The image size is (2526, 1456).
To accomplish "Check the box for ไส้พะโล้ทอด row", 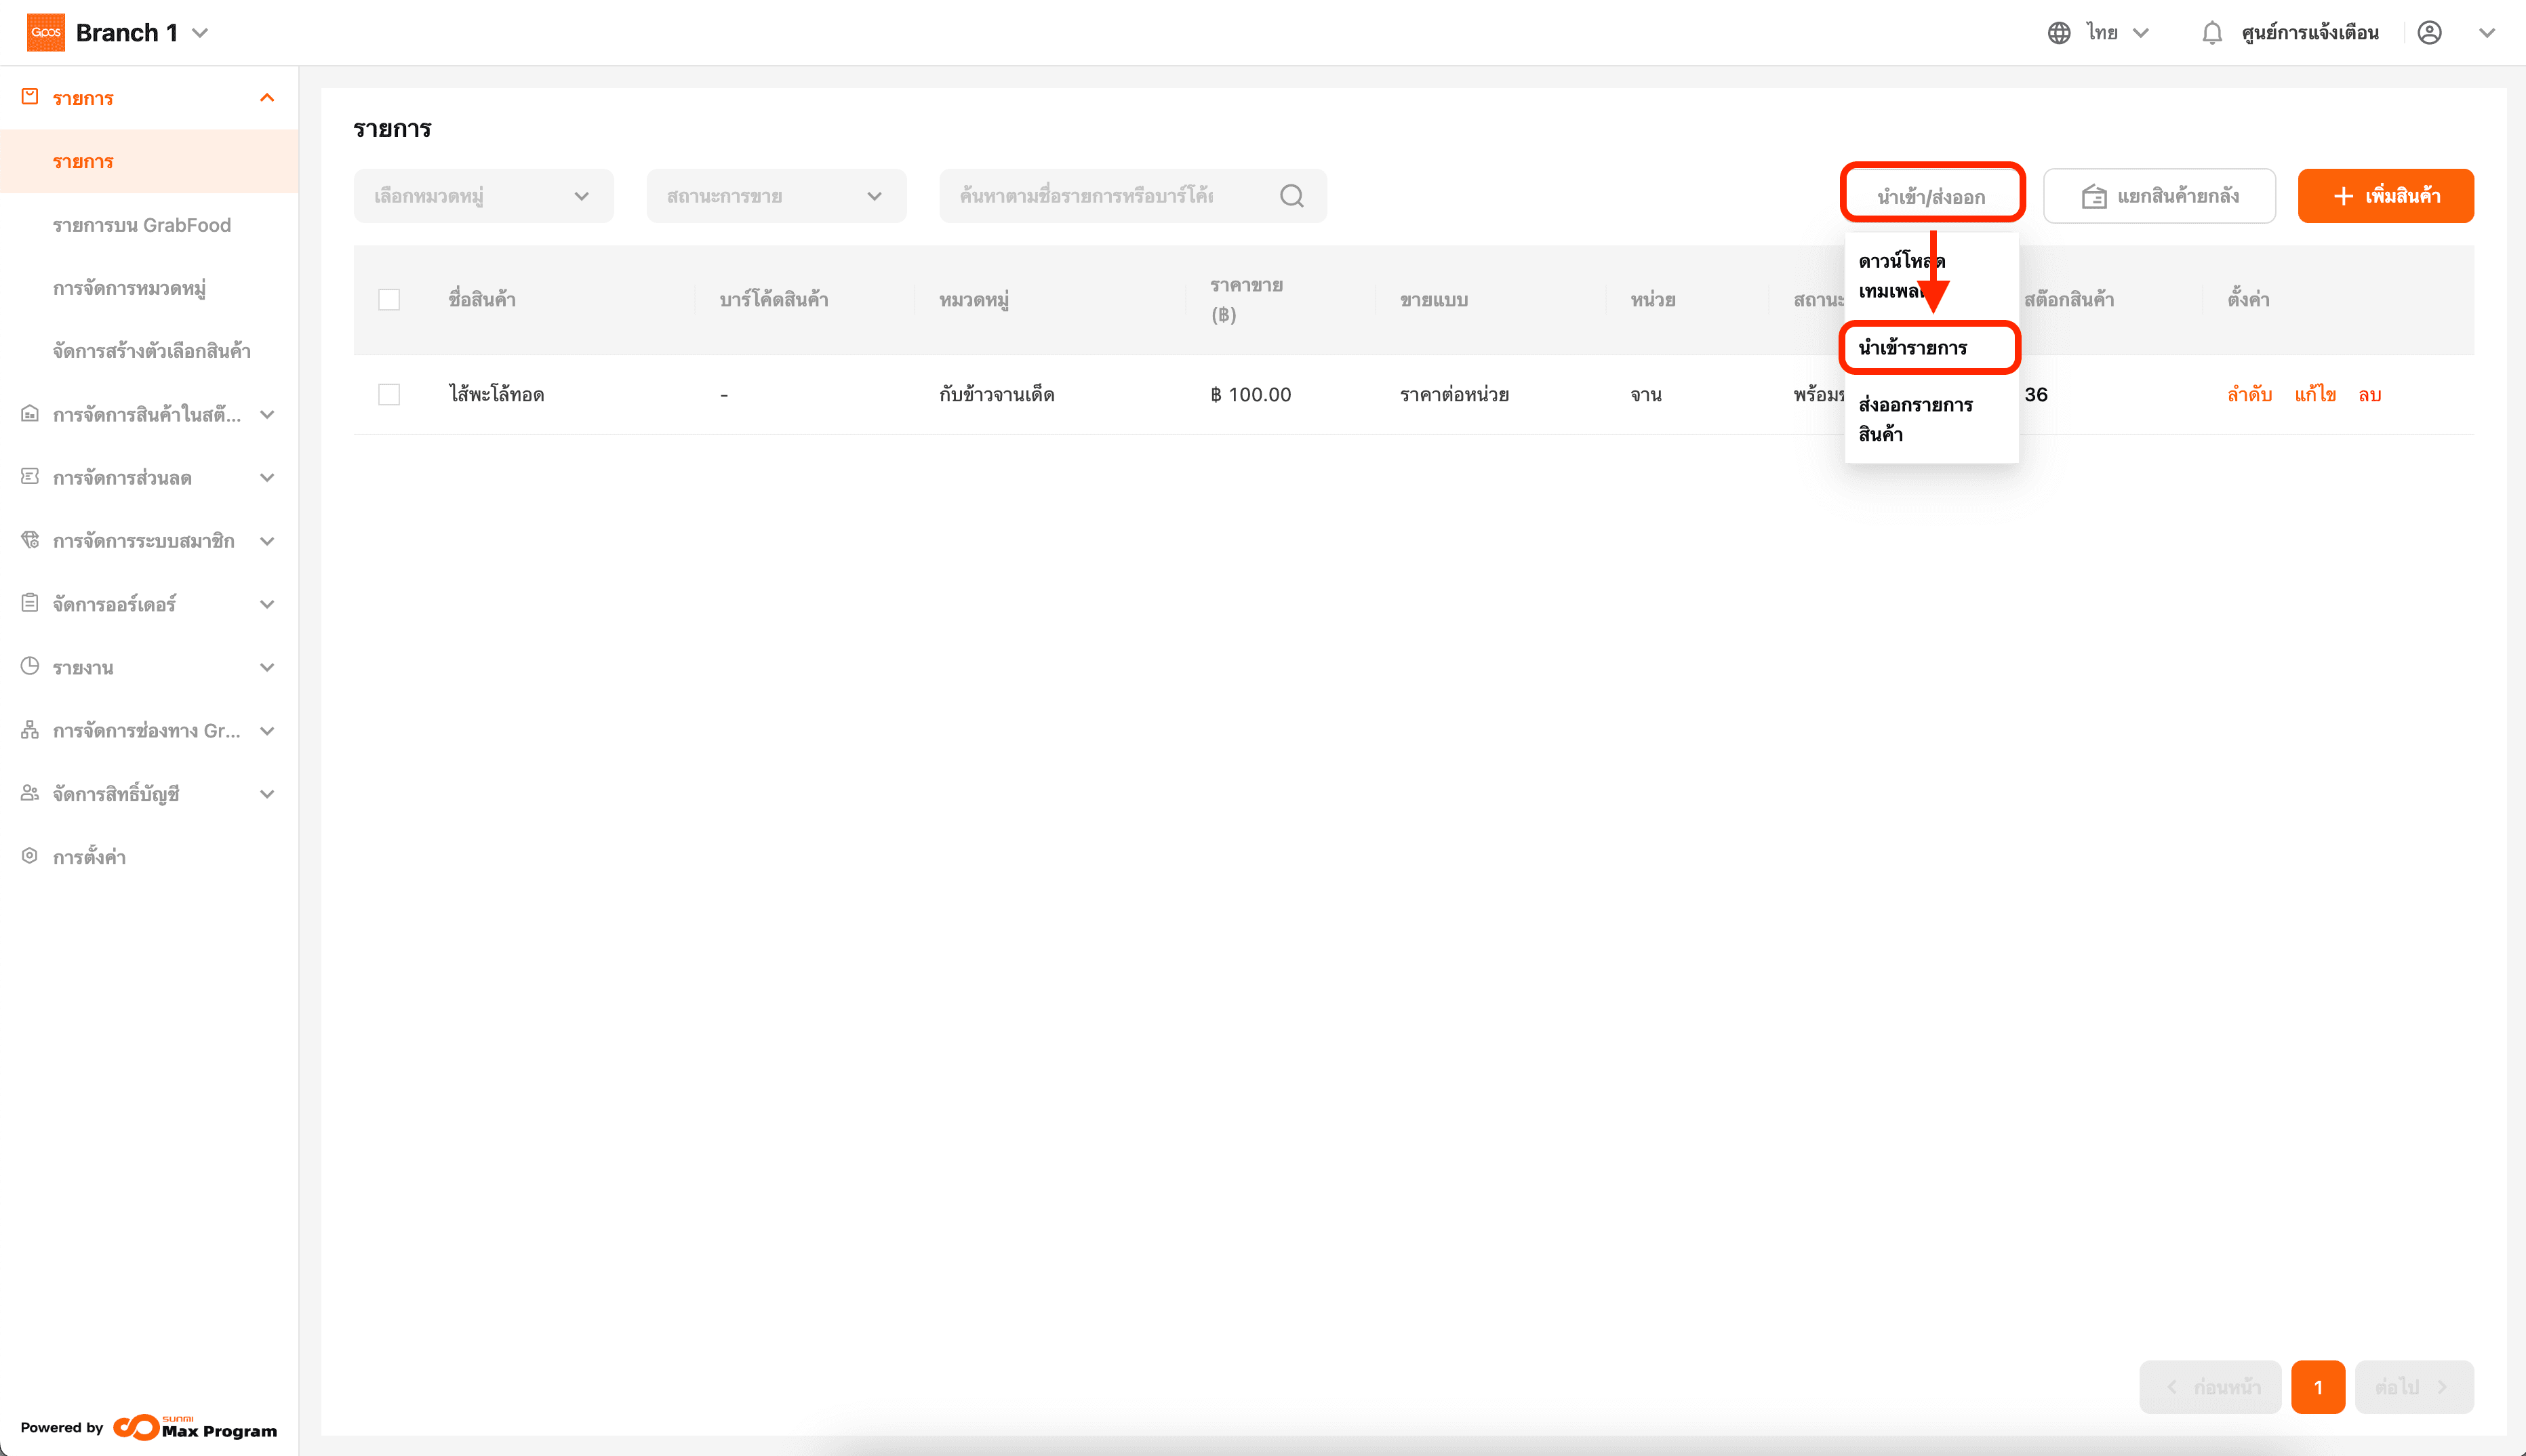I will (x=389, y=395).
